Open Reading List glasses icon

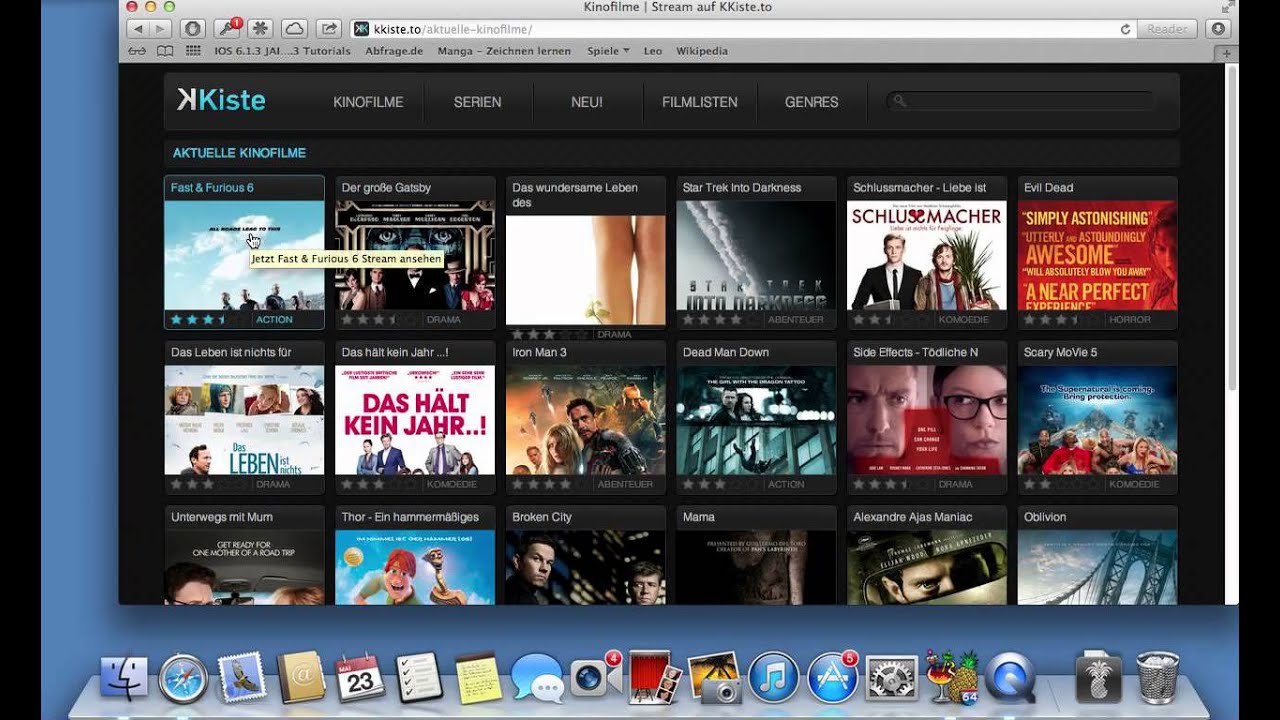pos(138,51)
